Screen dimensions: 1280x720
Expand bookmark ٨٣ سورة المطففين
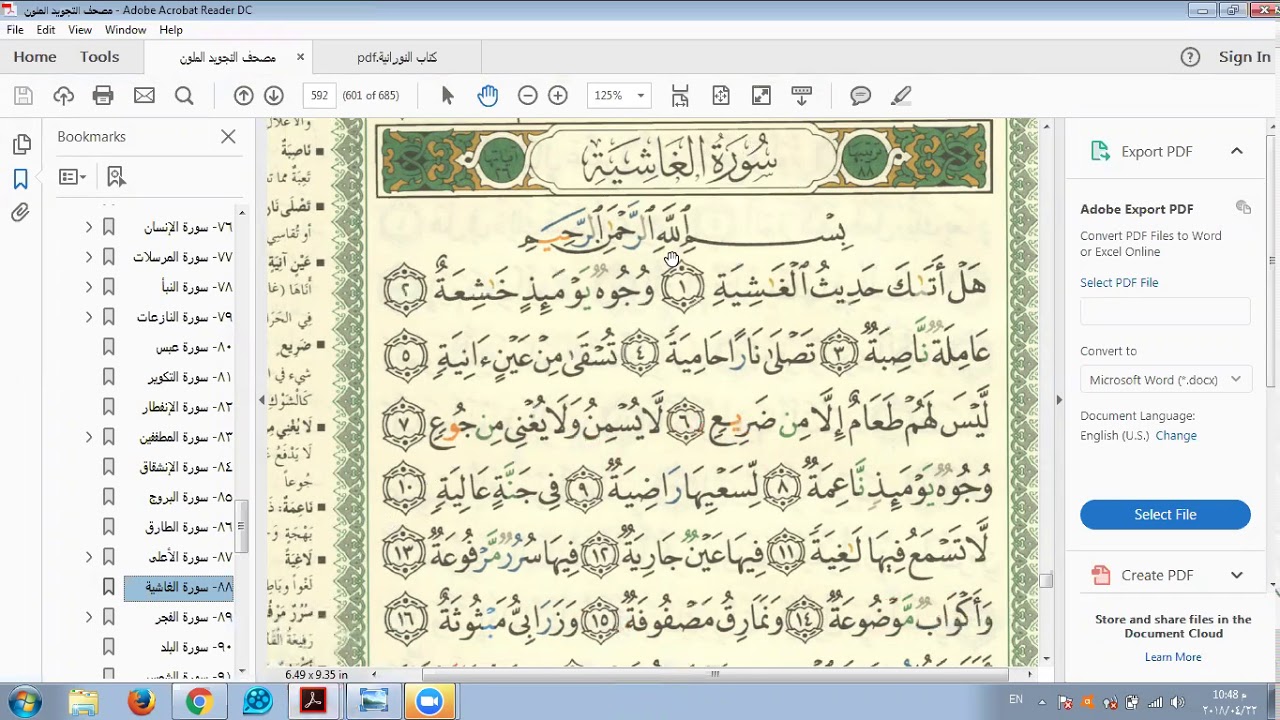[89, 437]
